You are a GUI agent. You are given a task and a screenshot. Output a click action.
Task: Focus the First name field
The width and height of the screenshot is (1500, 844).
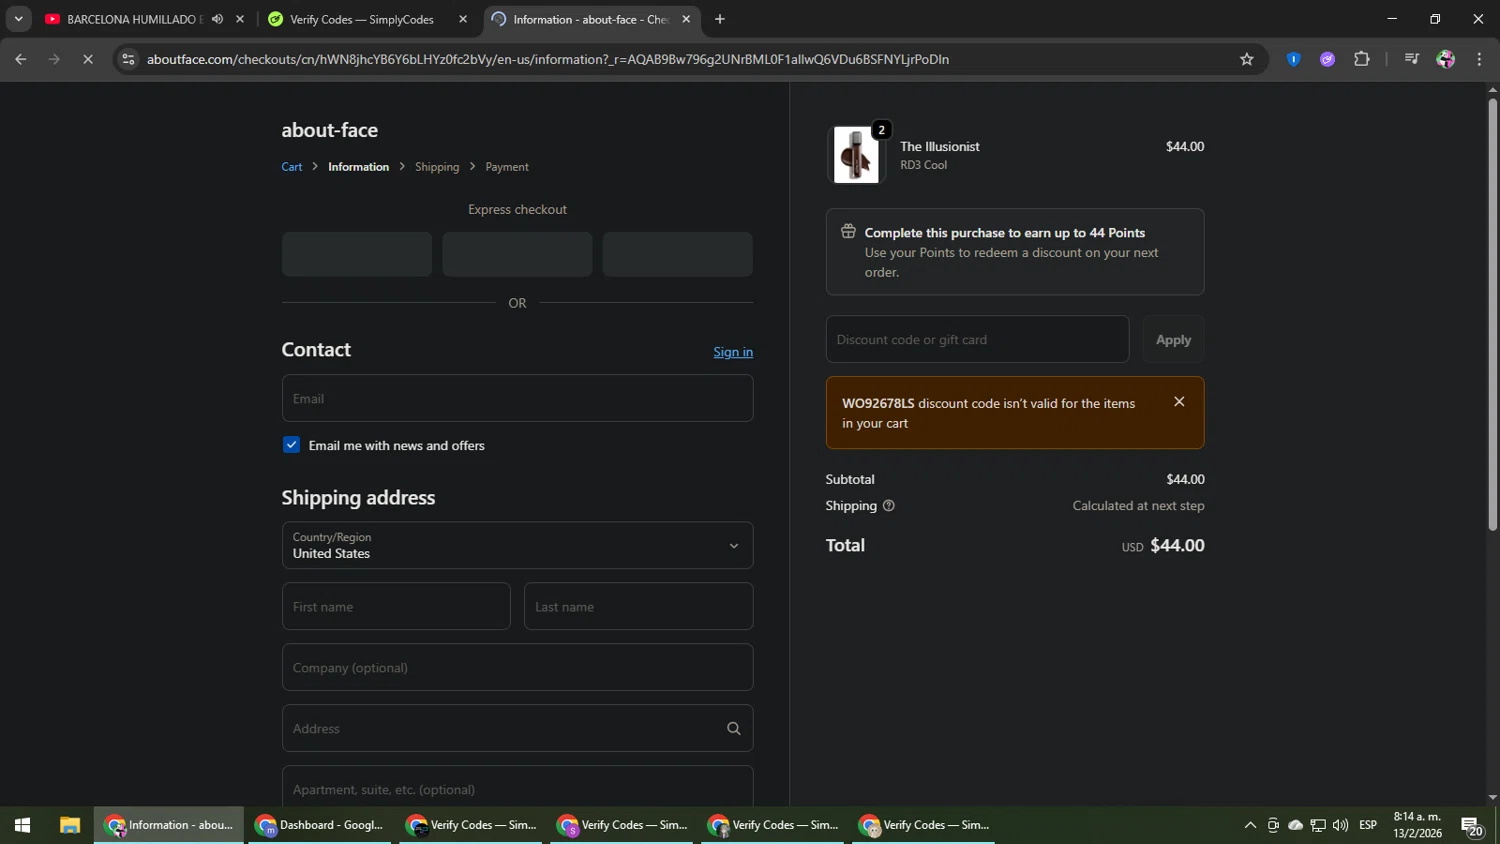pos(396,606)
